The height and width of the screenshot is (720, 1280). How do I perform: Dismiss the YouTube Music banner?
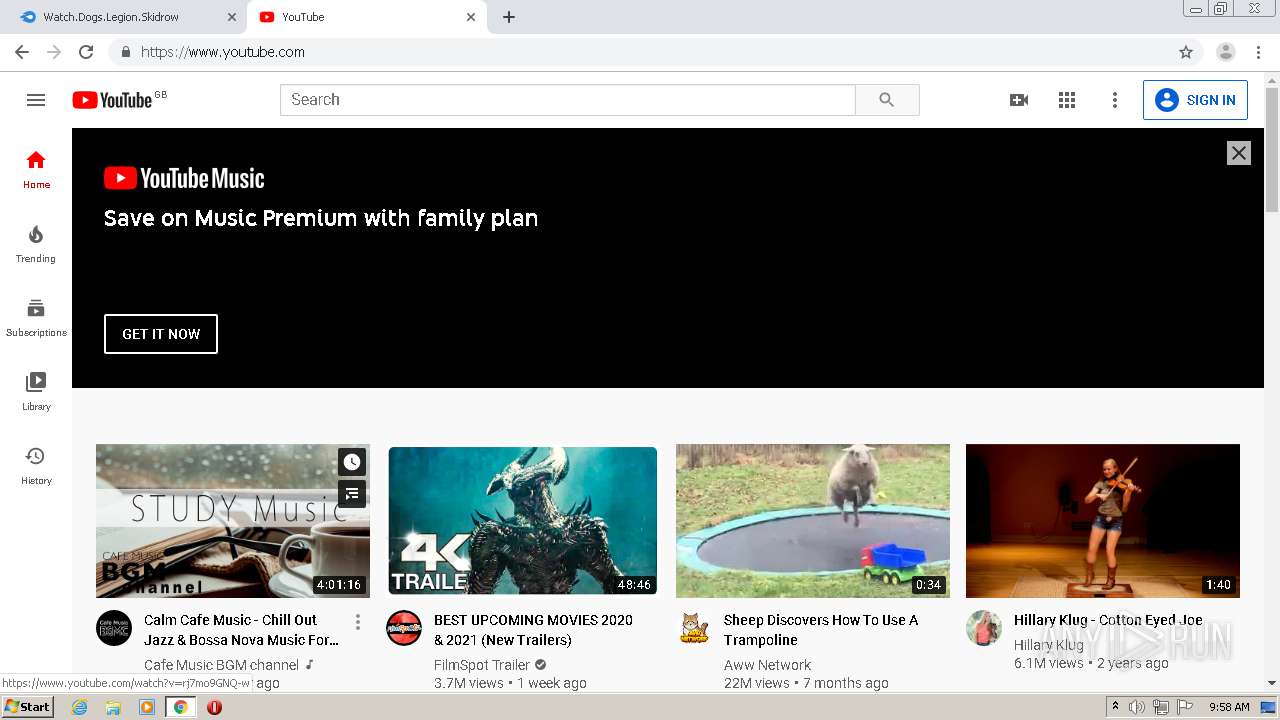point(1238,153)
